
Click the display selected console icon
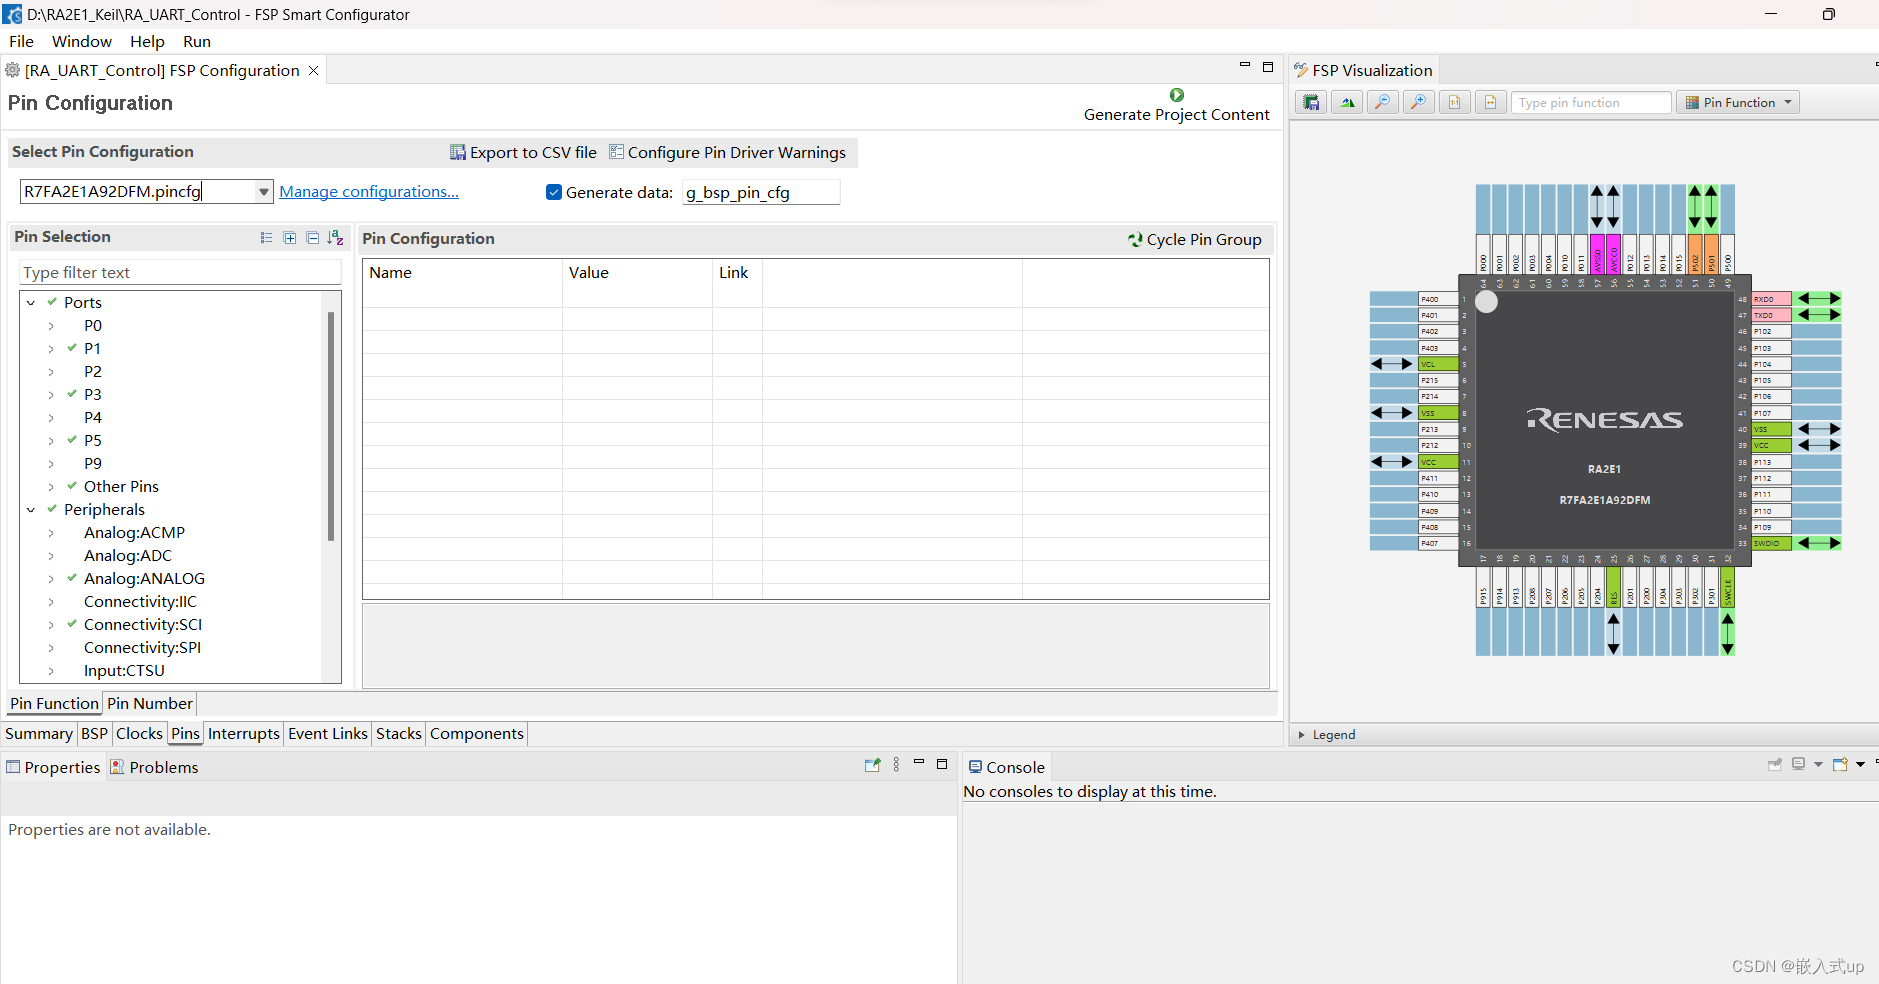coord(1799,765)
